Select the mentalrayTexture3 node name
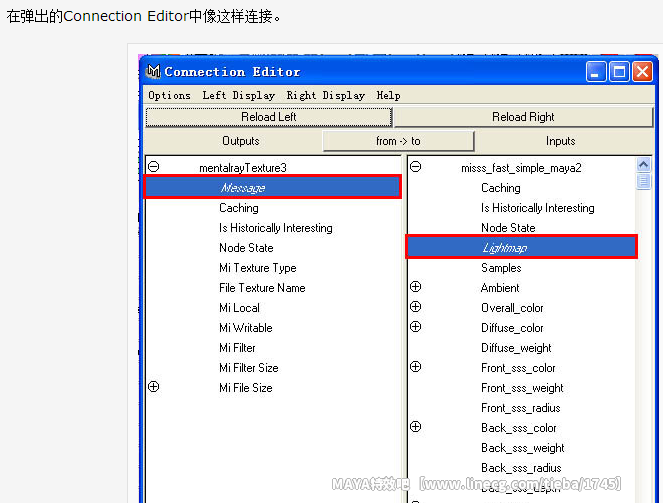The image size is (663, 503). pos(243,168)
